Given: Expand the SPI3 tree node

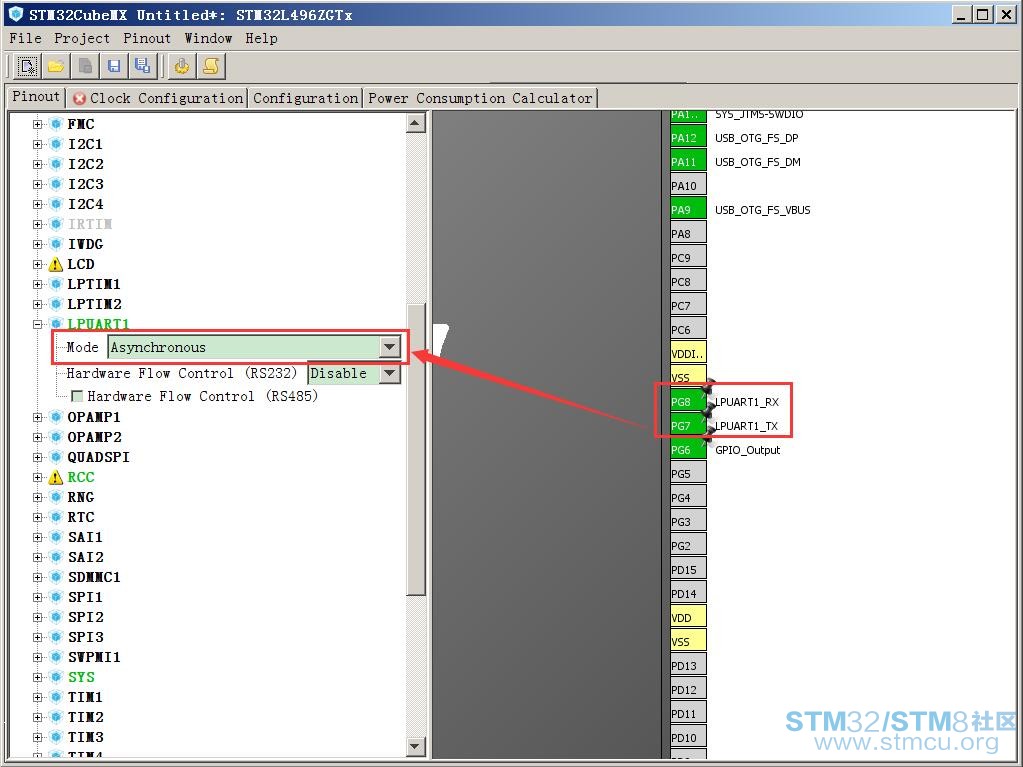Looking at the screenshot, I should [x=38, y=637].
